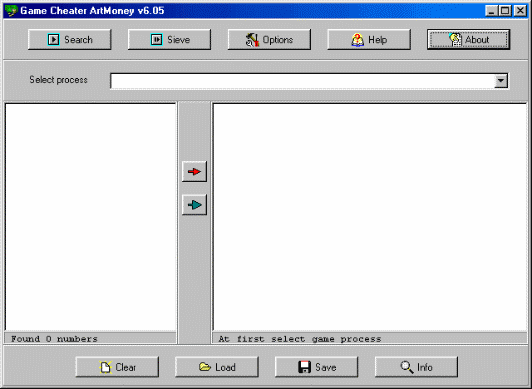The image size is (532, 389).
Task: Click the teal arrow transfer-all button
Action: 194,205
